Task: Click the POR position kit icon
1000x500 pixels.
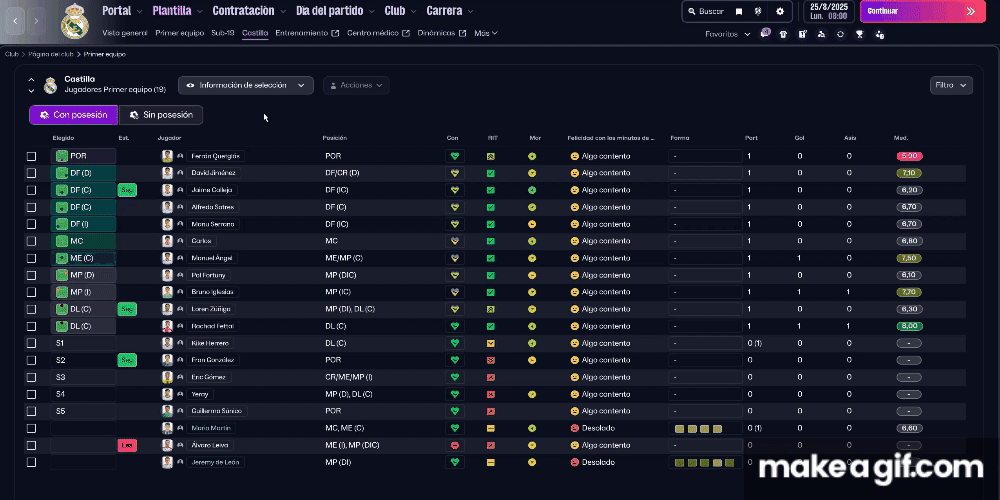Action: [x=62, y=156]
